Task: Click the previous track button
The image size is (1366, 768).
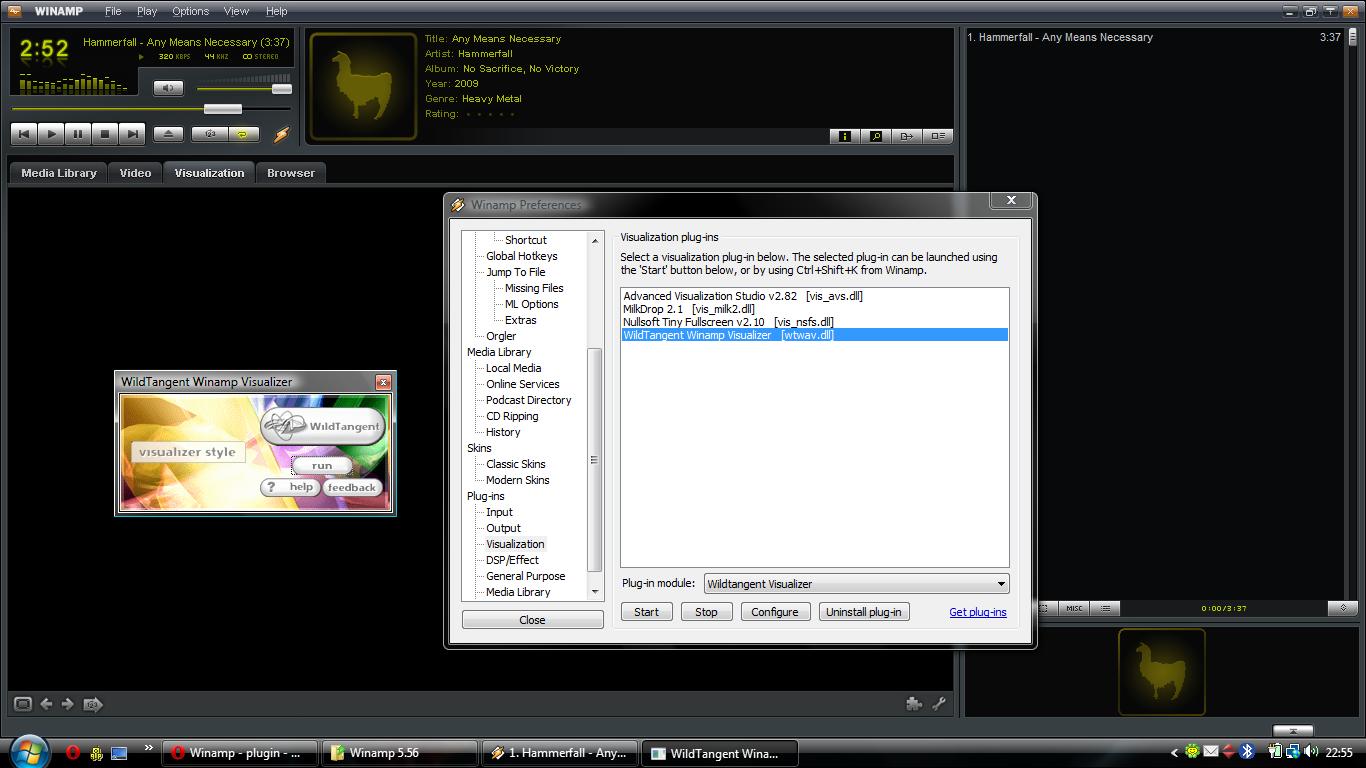Action: [24, 134]
